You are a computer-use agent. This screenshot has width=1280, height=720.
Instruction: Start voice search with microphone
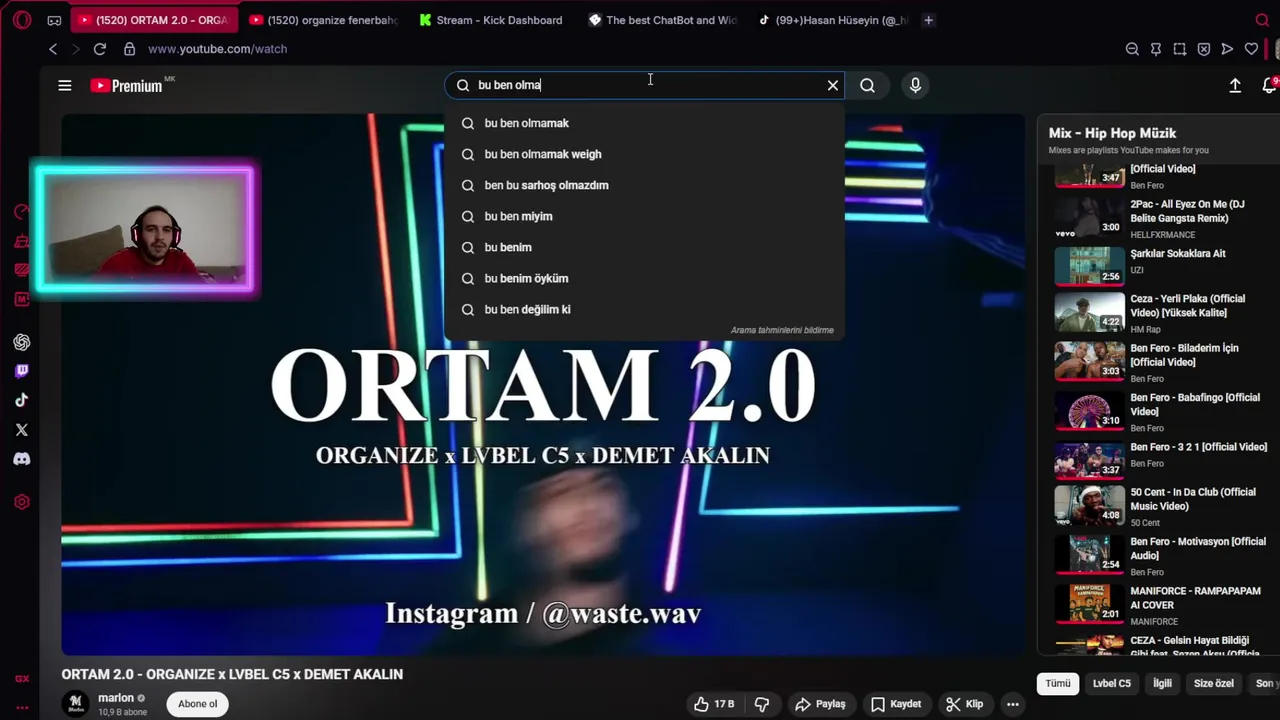tap(915, 86)
